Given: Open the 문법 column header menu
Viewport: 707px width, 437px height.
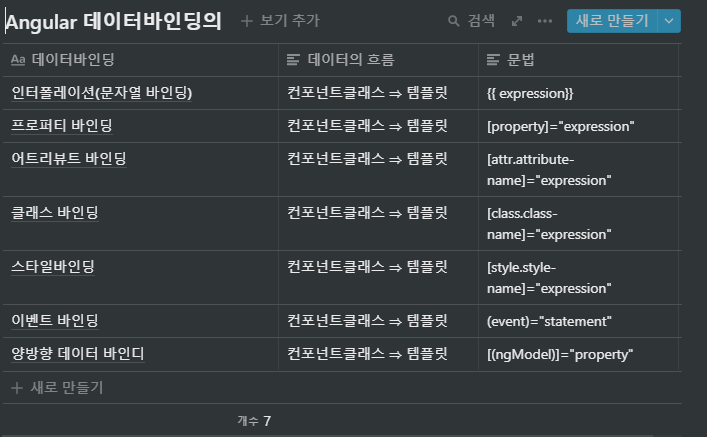Looking at the screenshot, I should point(578,60).
